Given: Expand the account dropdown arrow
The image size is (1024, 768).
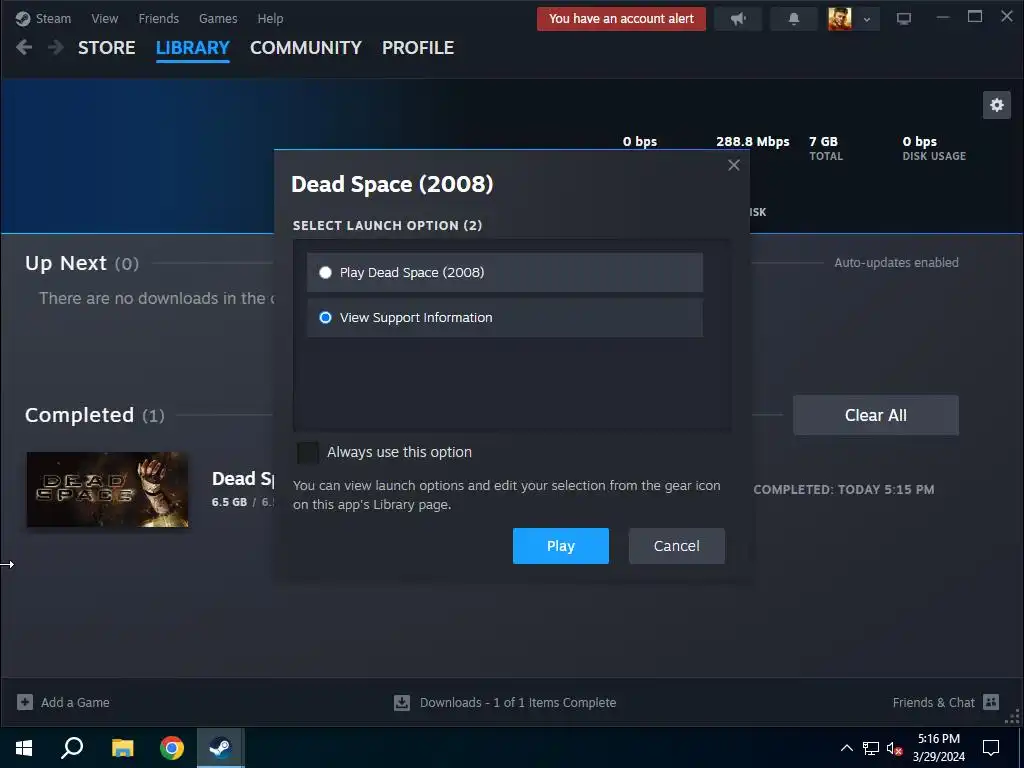Looking at the screenshot, I should click(x=867, y=20).
